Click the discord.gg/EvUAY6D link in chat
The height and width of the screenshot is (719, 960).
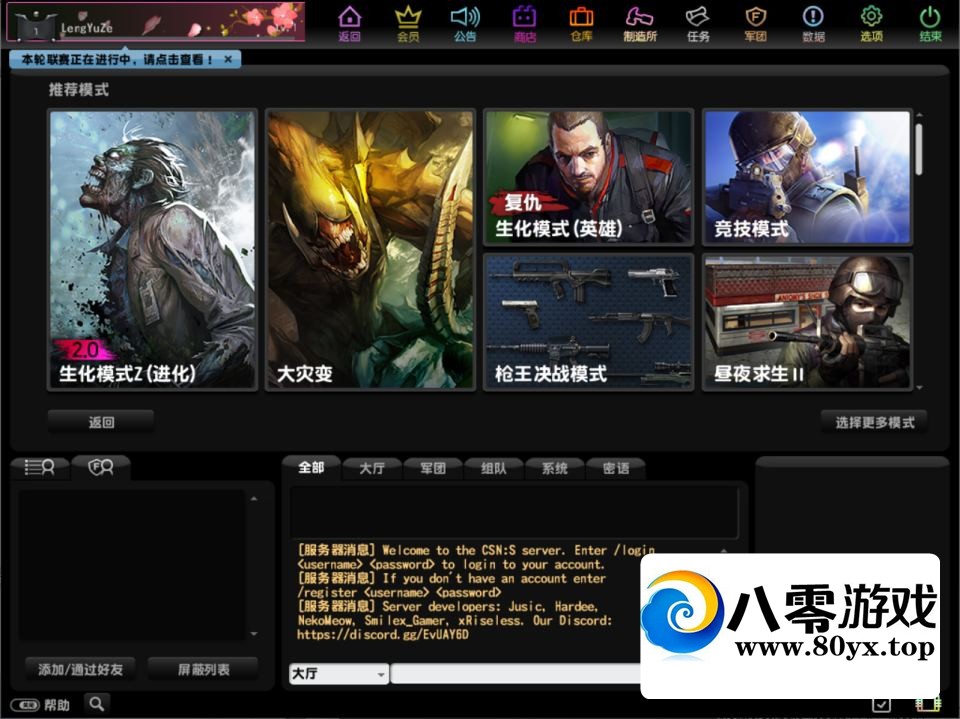tap(383, 634)
